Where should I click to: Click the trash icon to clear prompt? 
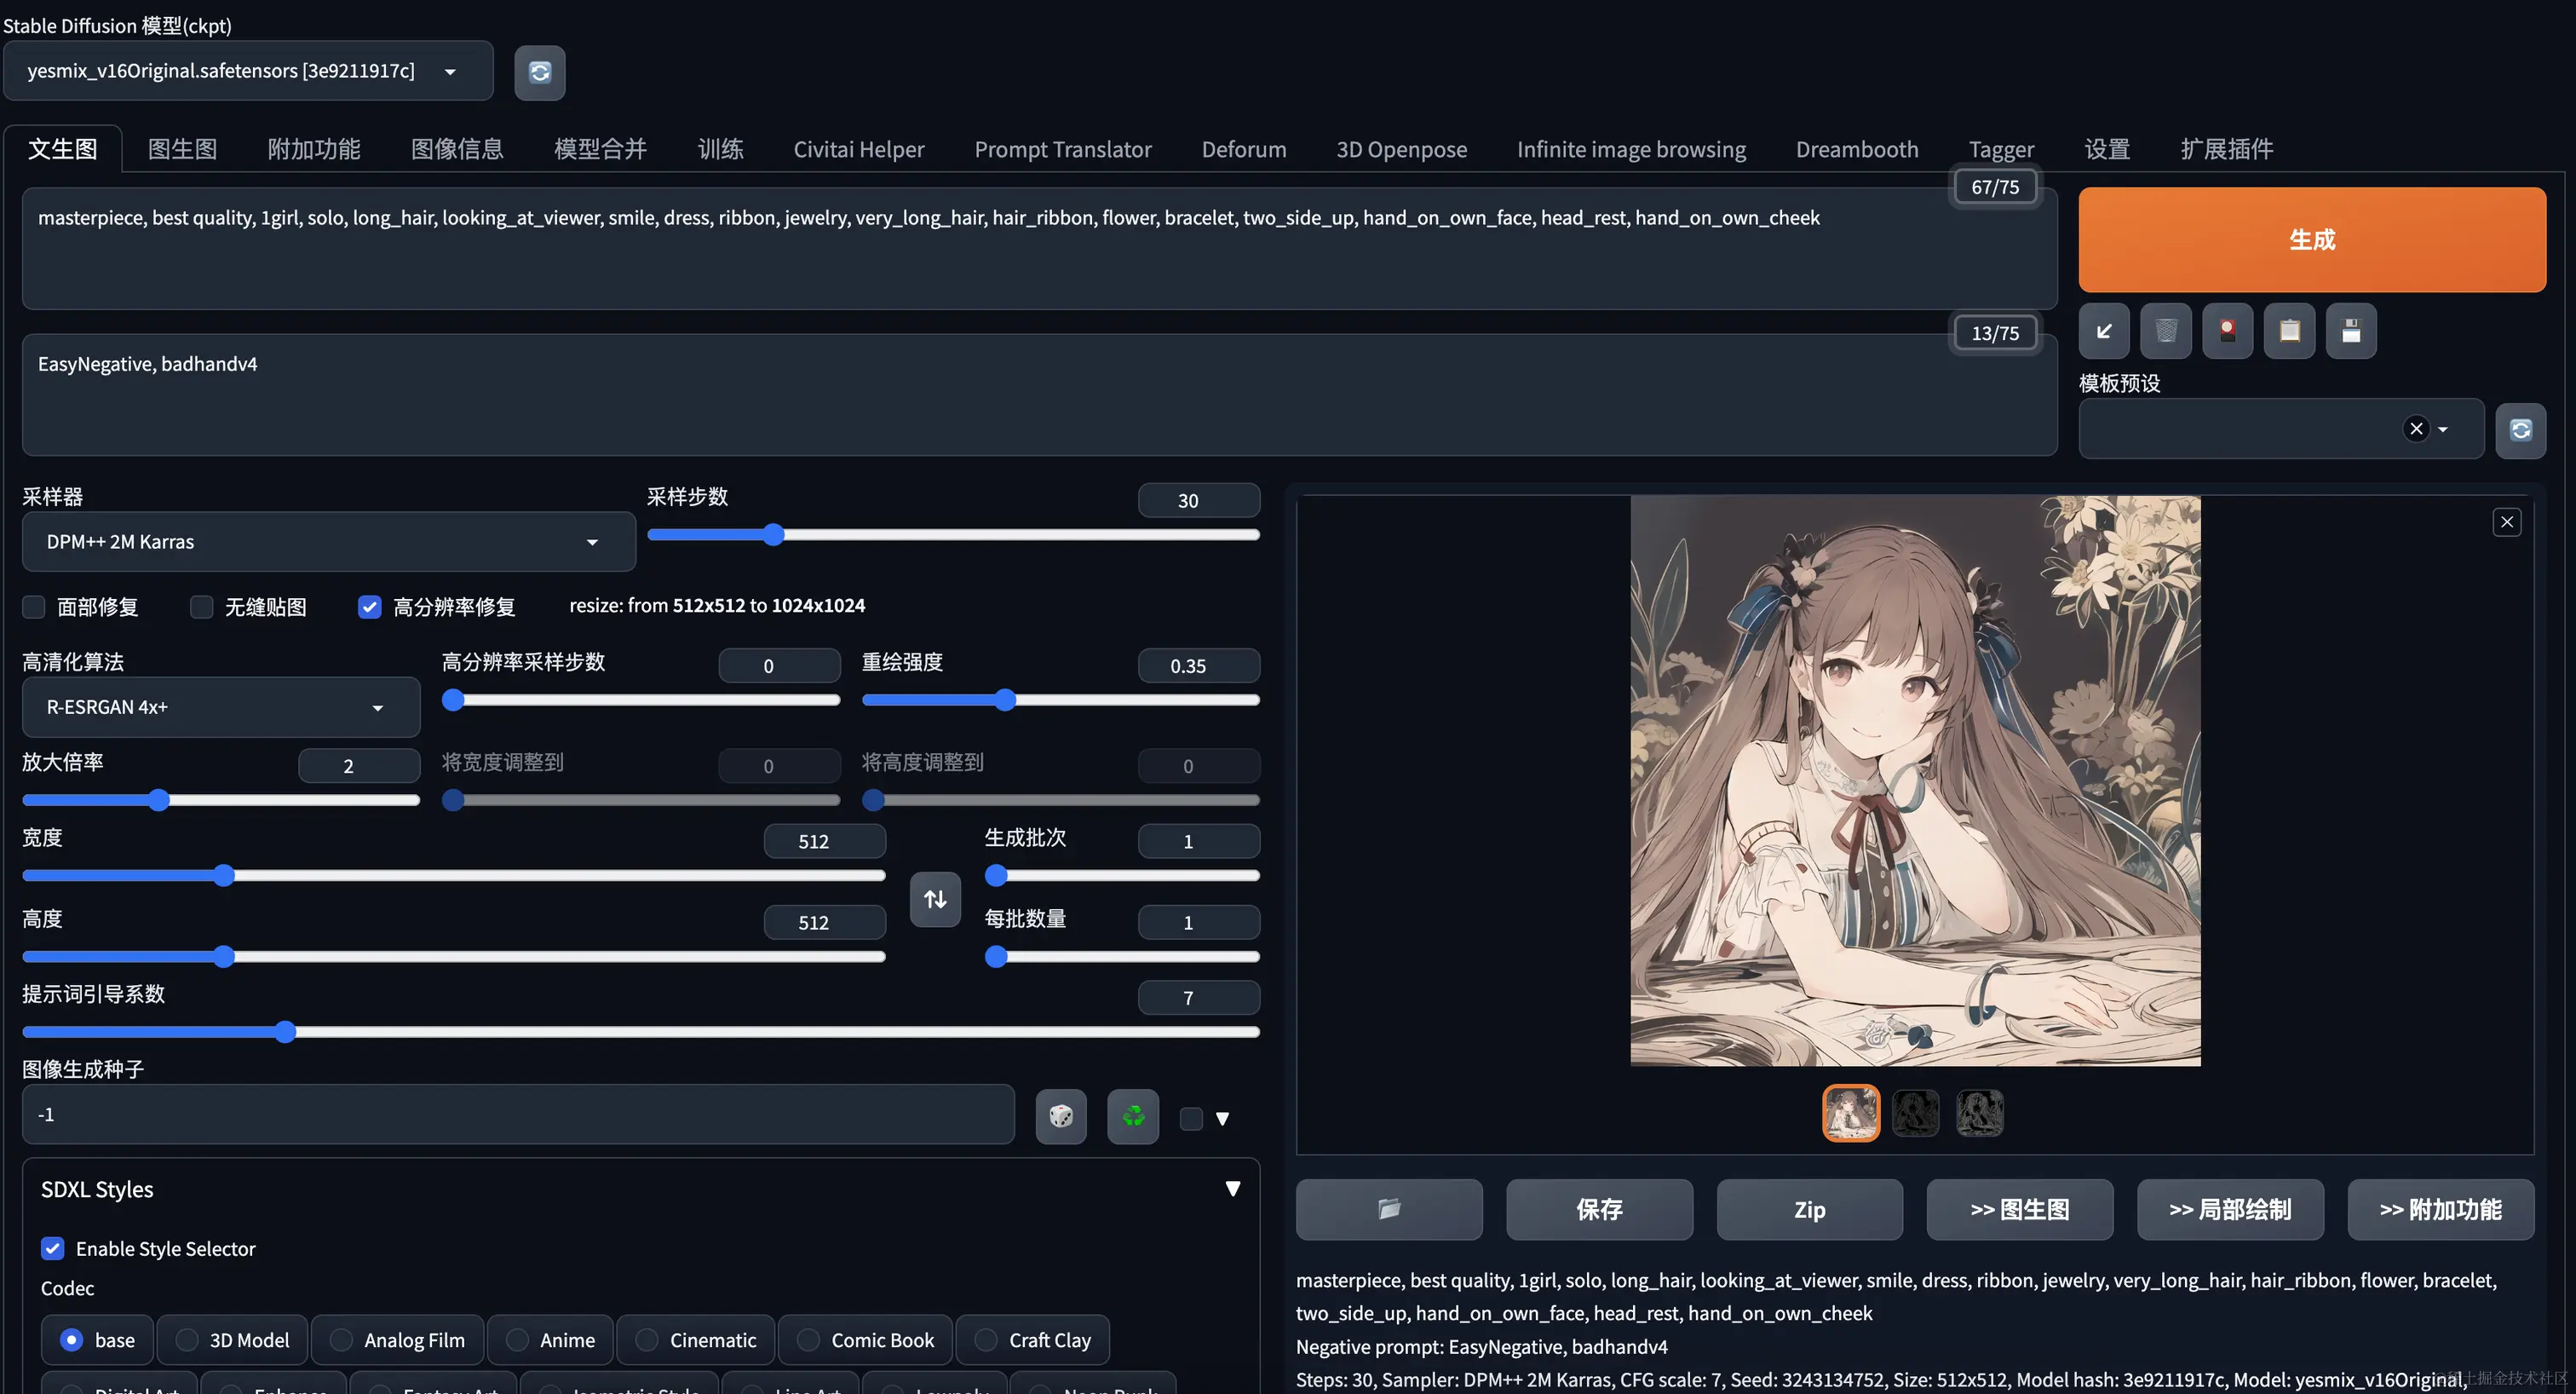pos(2165,331)
